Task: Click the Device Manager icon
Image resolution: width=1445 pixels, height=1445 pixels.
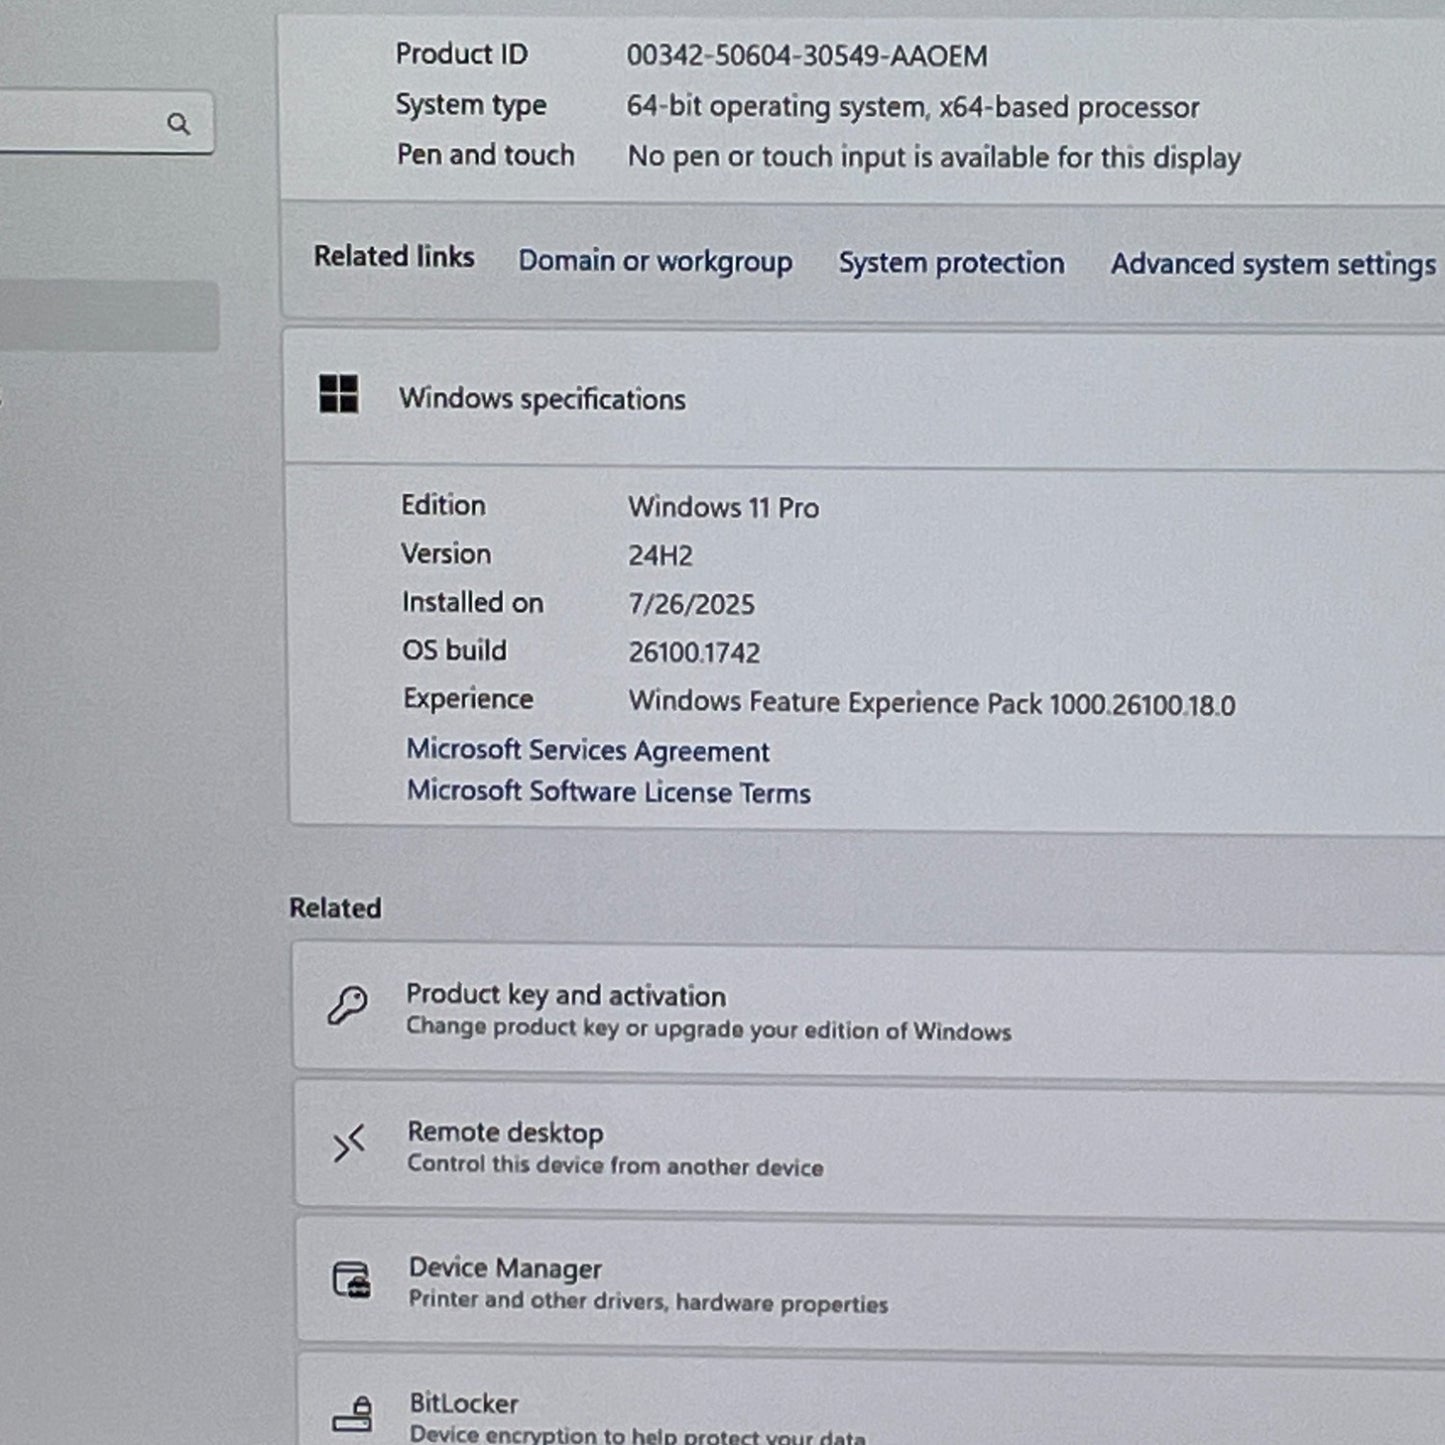Action: [351, 1280]
